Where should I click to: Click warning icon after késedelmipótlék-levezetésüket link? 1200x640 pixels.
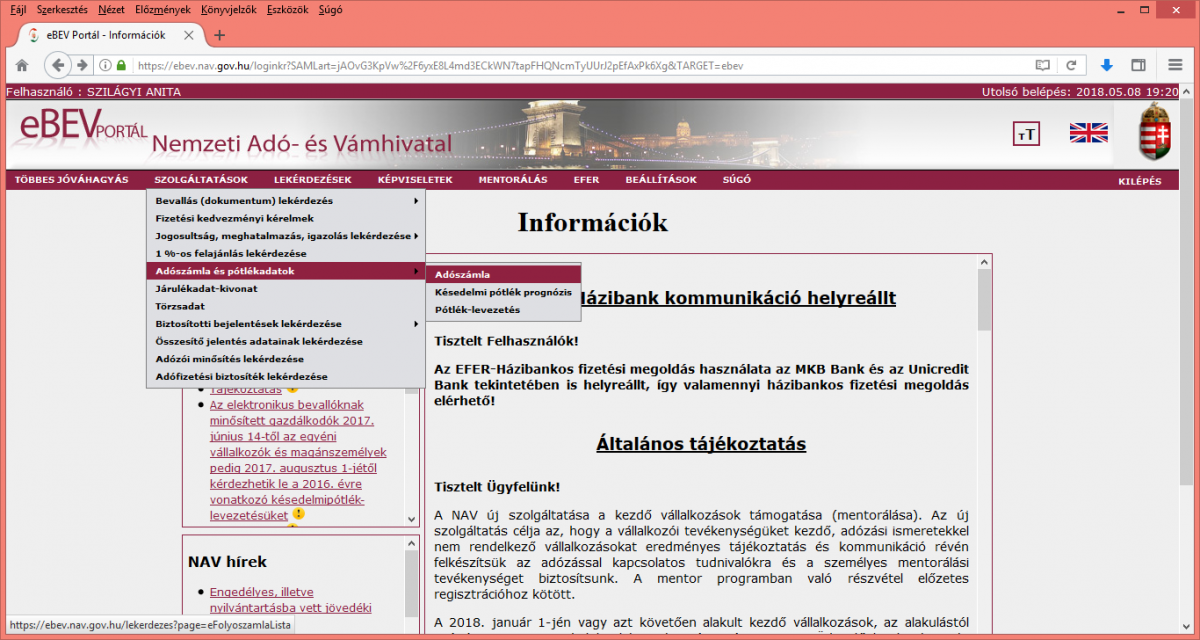point(298,514)
